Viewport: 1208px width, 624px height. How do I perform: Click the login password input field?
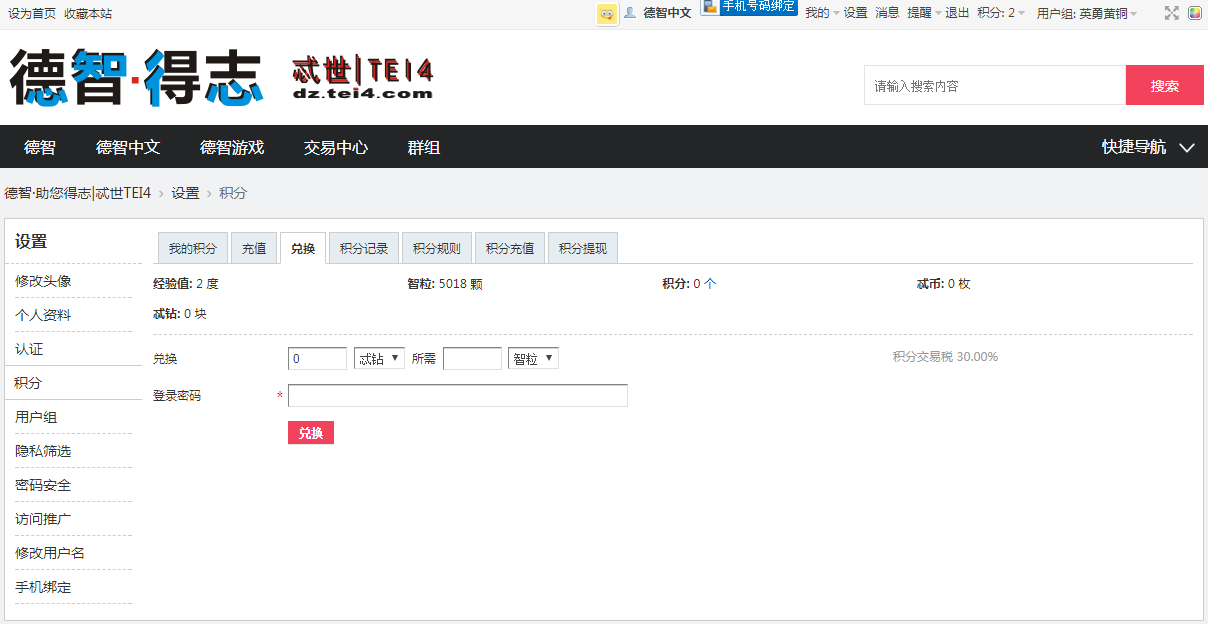click(x=456, y=395)
